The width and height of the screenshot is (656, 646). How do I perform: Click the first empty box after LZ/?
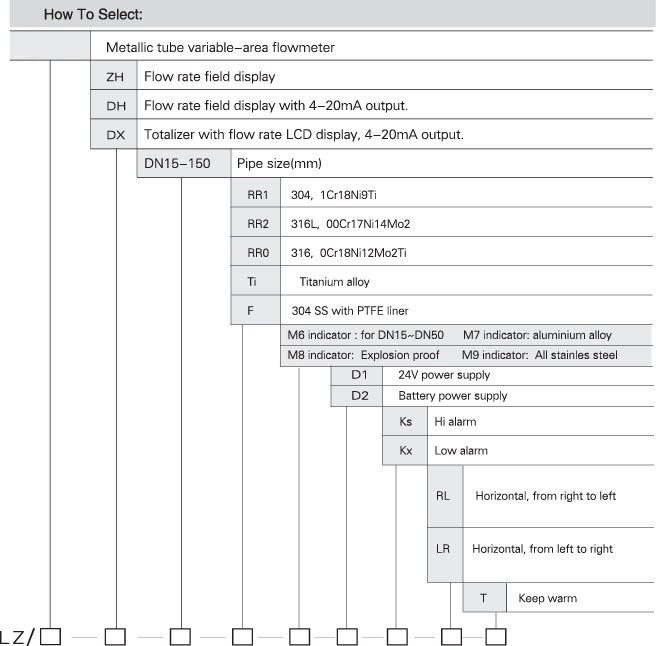pos(51,634)
